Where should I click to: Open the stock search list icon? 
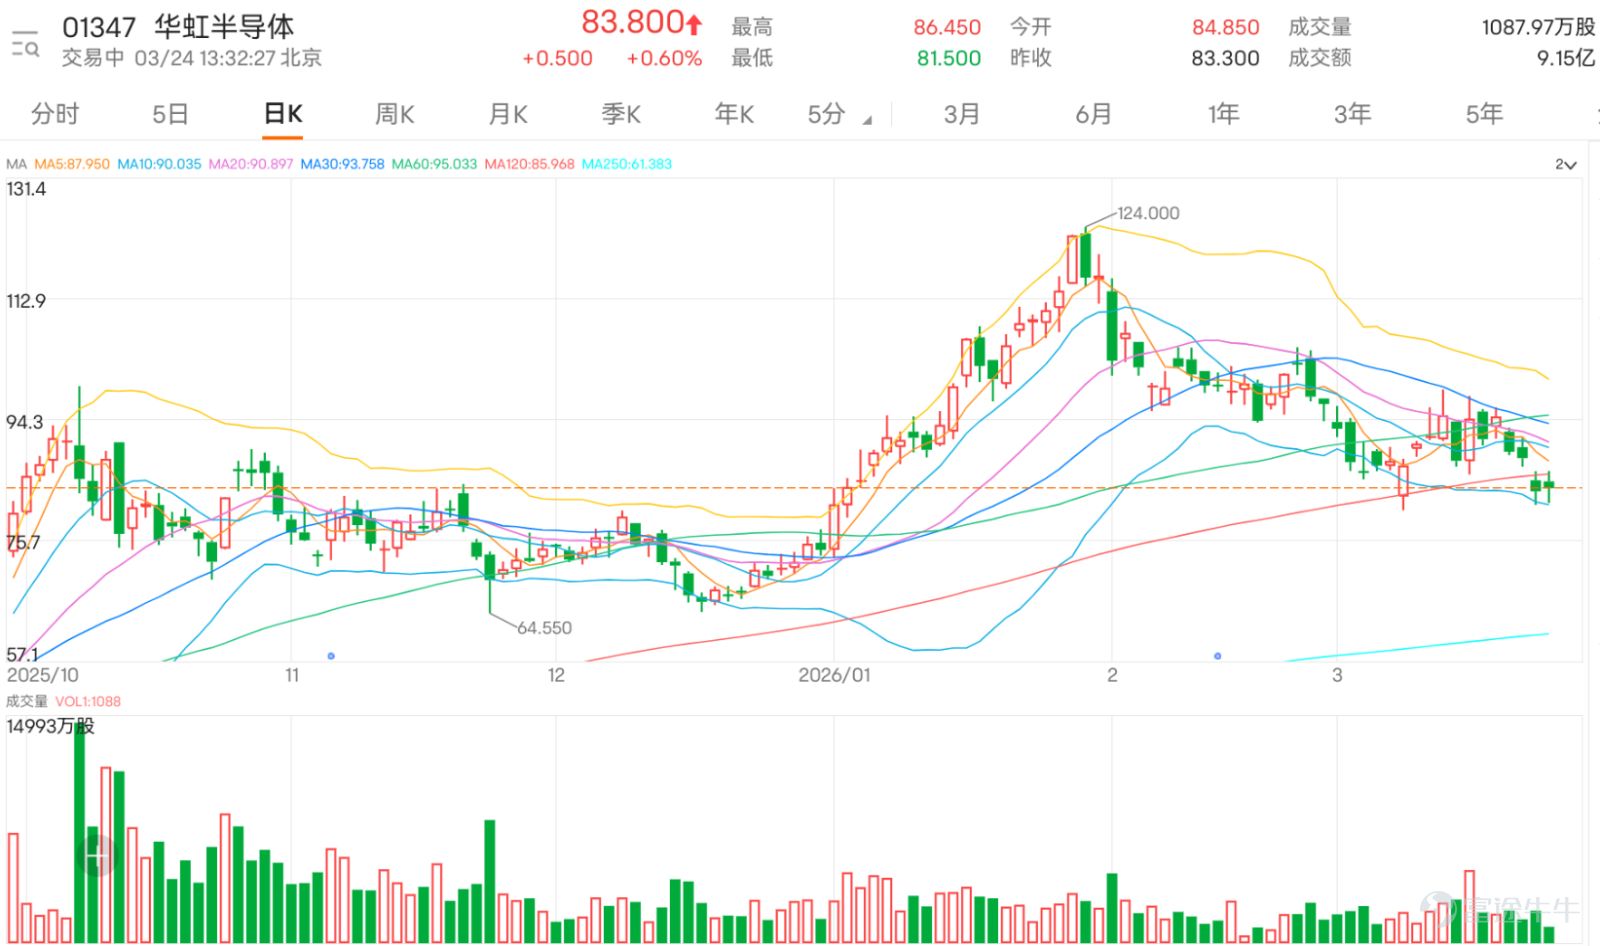(25, 44)
